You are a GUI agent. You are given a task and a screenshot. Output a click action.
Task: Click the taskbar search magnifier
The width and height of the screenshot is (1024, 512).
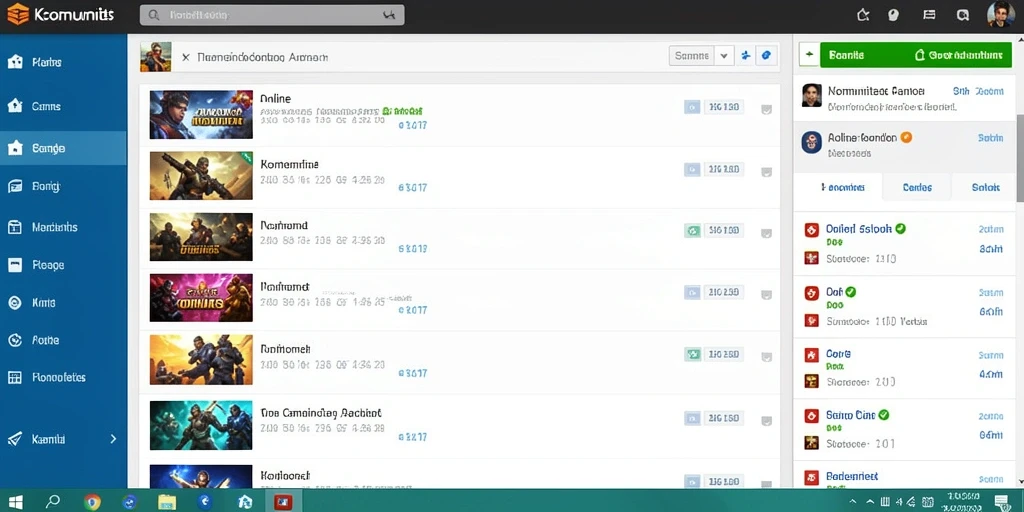coord(52,502)
